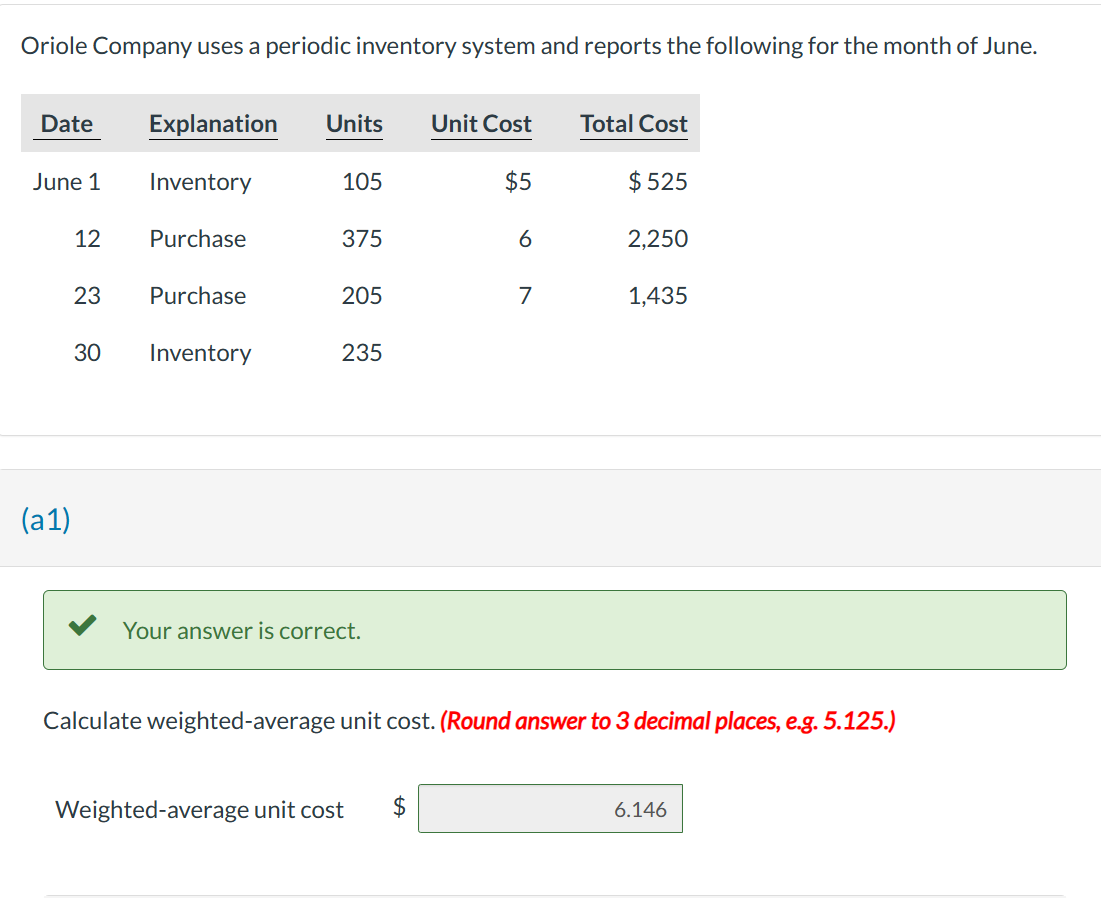Click the weighted-average unit cost input field
The width and height of the screenshot is (1101, 898).
[x=550, y=808]
